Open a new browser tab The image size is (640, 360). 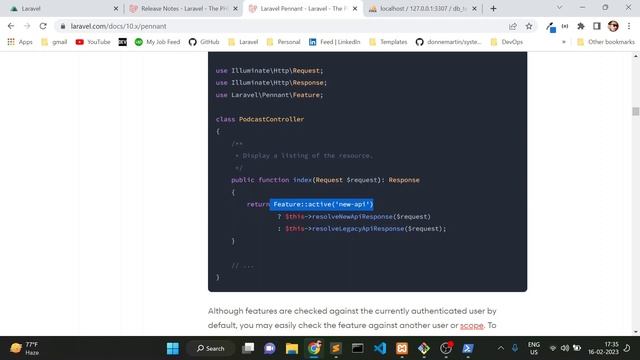pyautogui.click(x=493, y=8)
